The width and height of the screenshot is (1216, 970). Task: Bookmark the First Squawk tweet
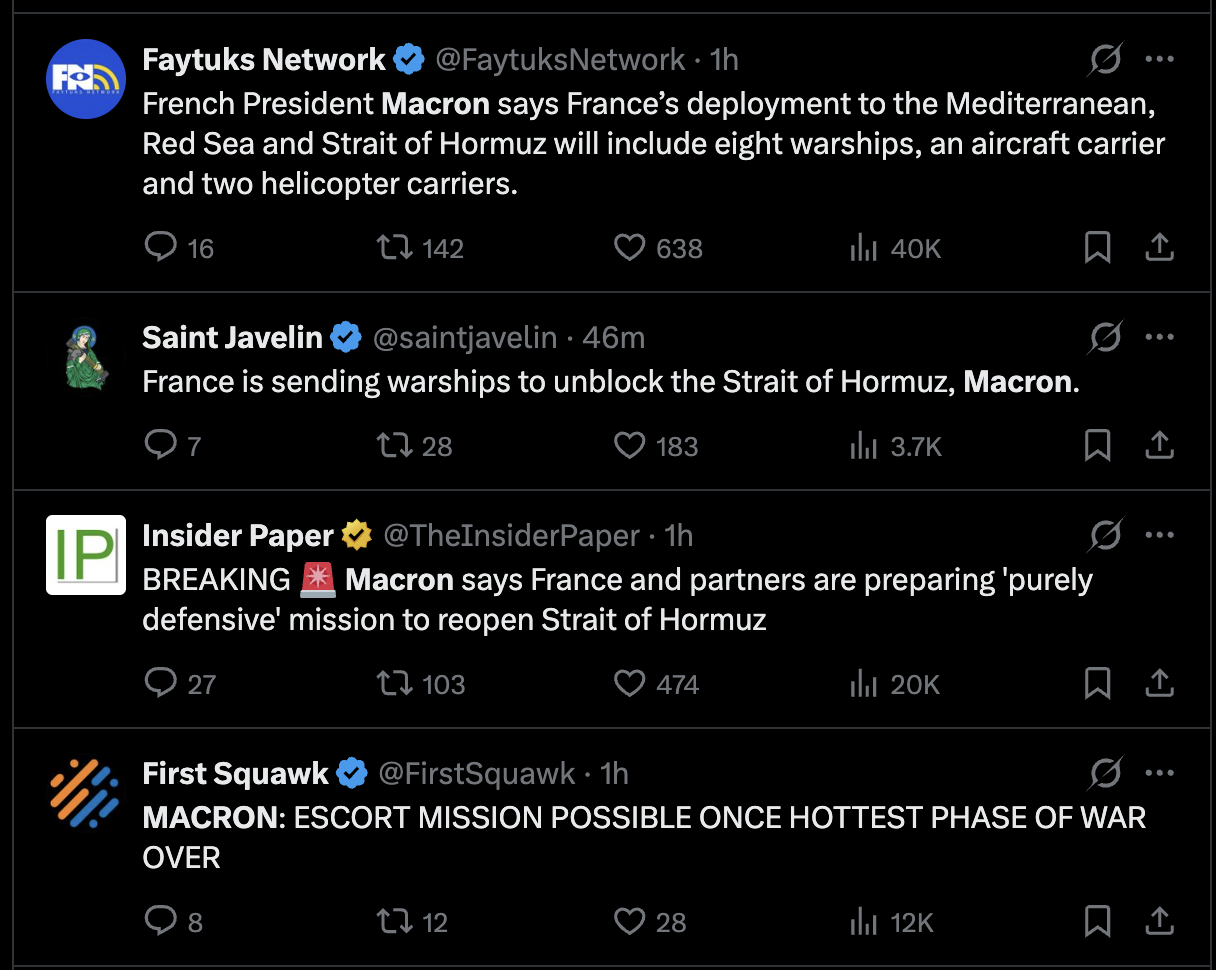pyautogui.click(x=1097, y=921)
